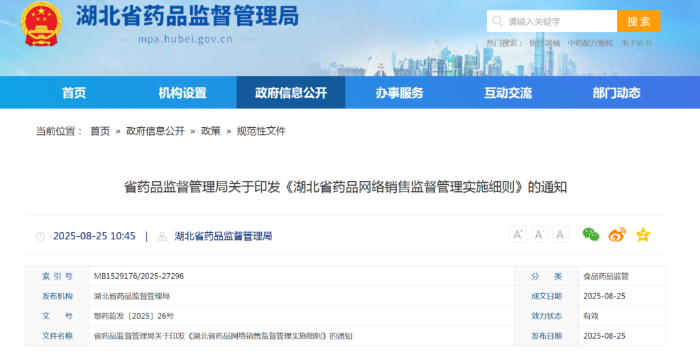Open the 政府信息公开 navigation tab
Image resolution: width=700 pixels, height=364 pixels.
(x=291, y=92)
